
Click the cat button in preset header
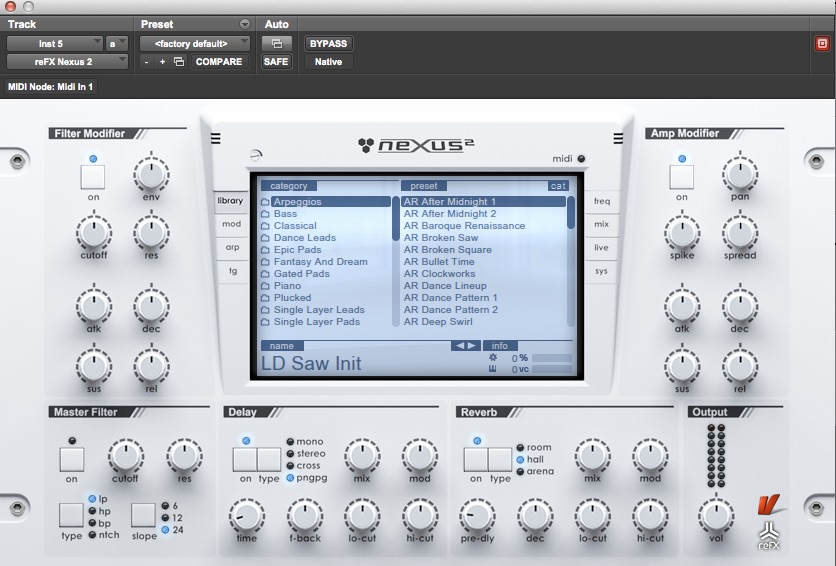click(x=558, y=186)
